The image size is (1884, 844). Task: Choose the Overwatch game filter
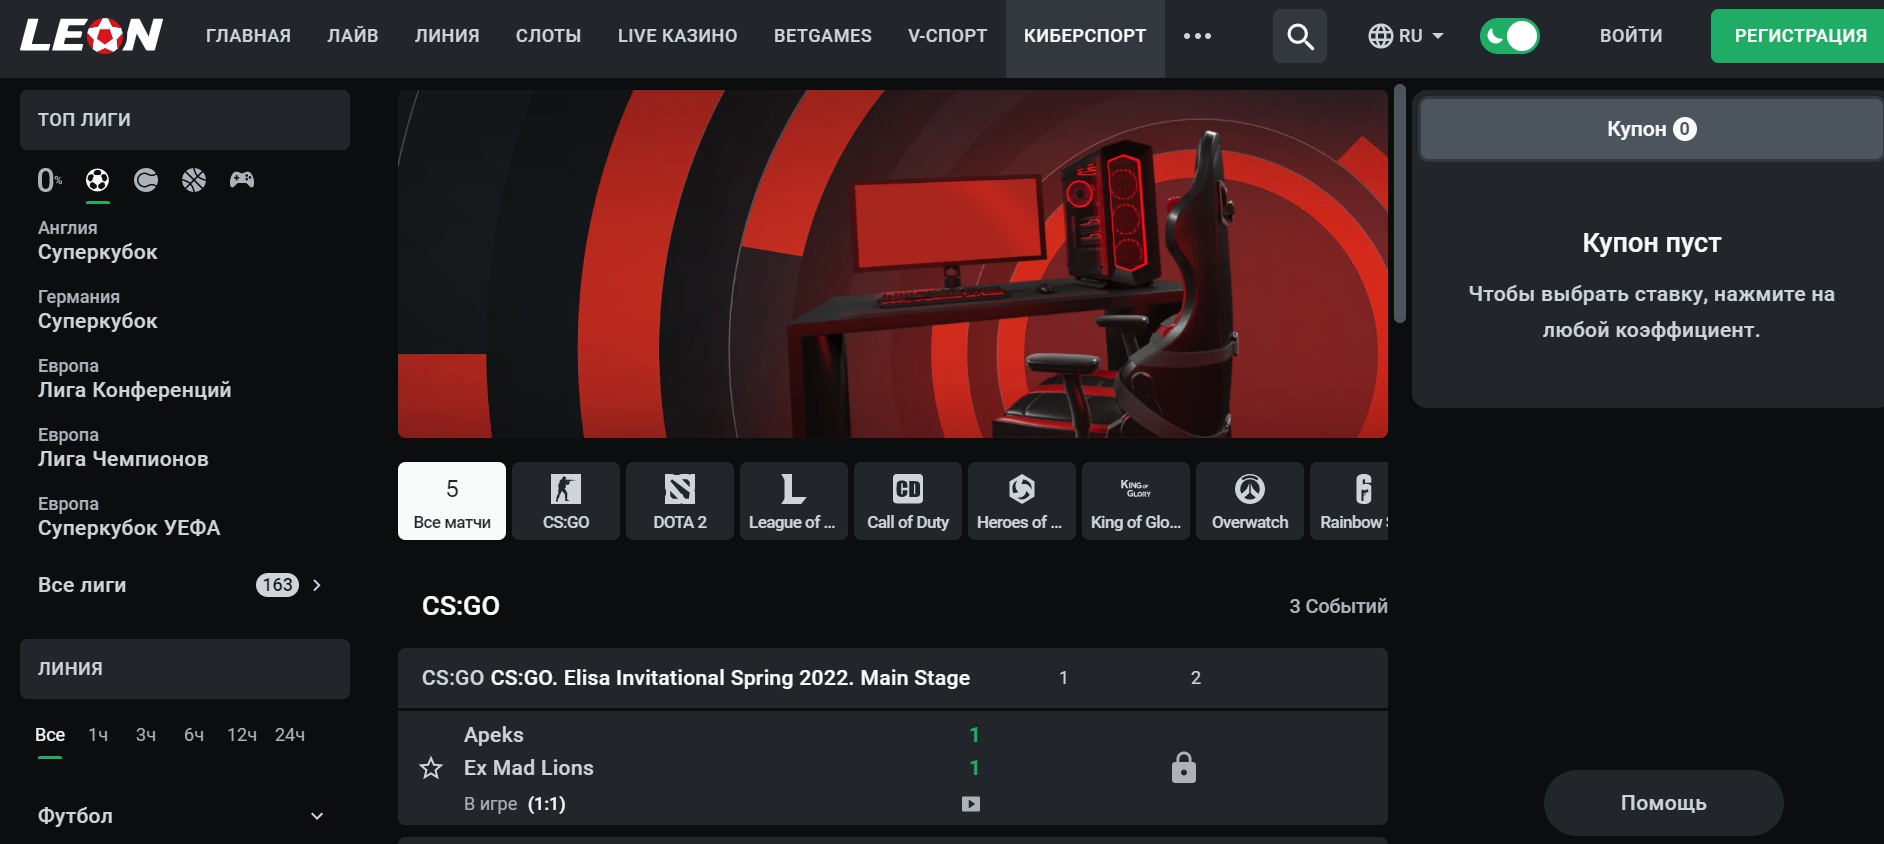click(x=1249, y=501)
